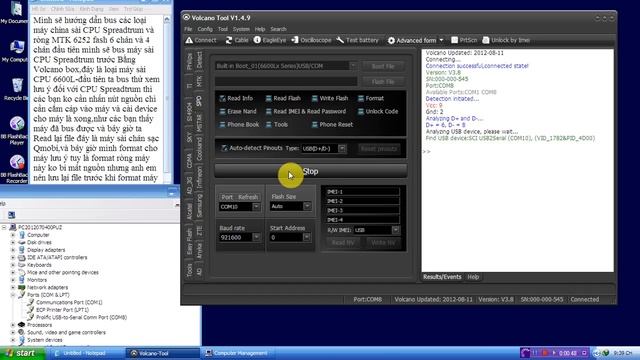This screenshot has height=360, width=640.
Task: Open the Config menu
Action: pos(205,29)
